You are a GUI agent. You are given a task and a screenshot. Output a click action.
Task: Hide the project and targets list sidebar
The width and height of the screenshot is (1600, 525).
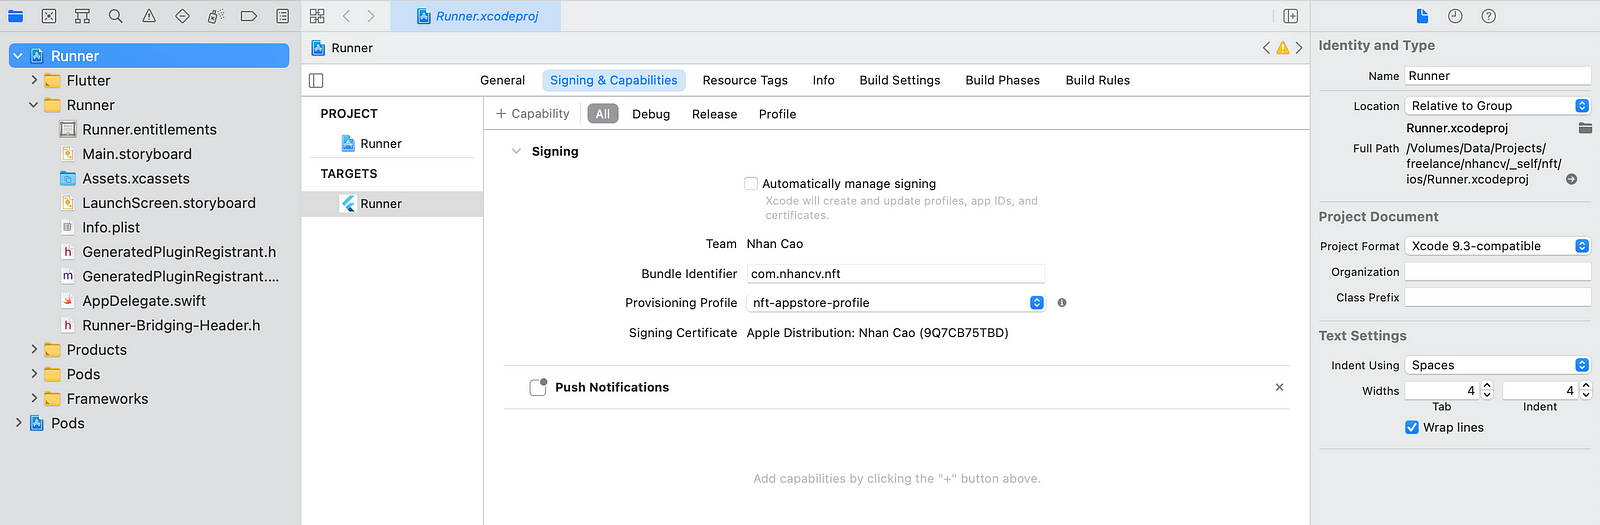click(316, 80)
